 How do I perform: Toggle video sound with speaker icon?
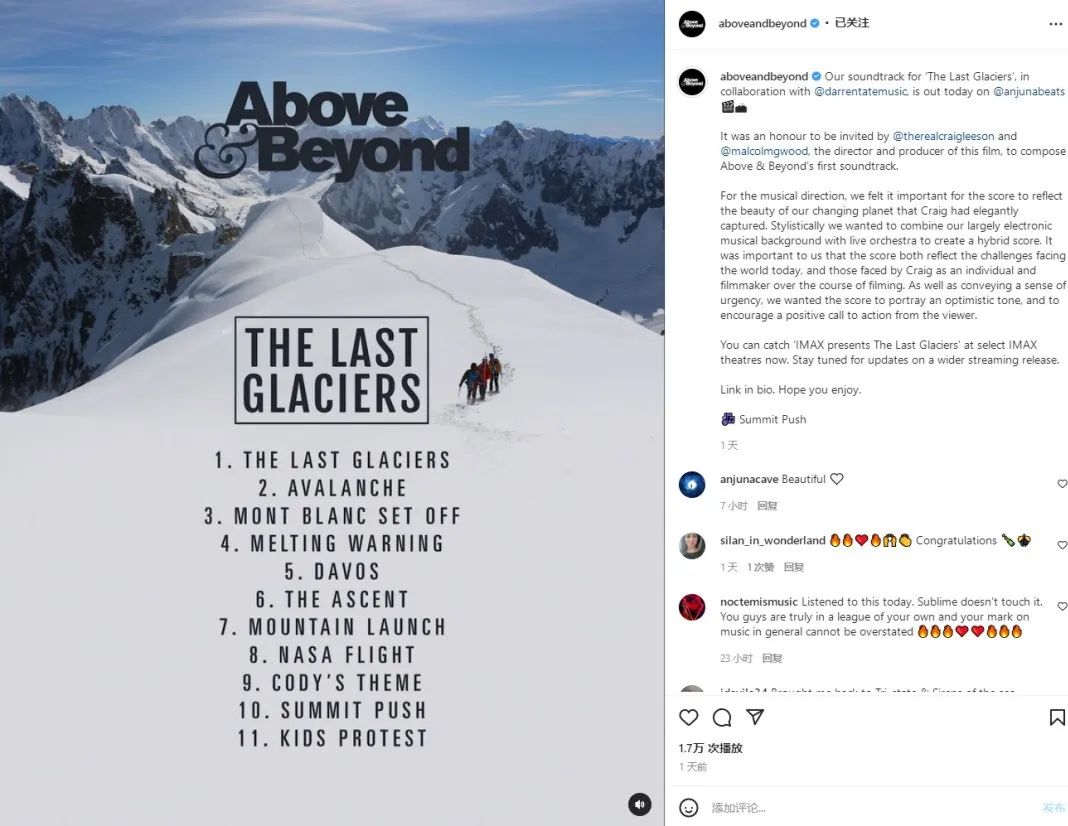pyautogui.click(x=640, y=804)
